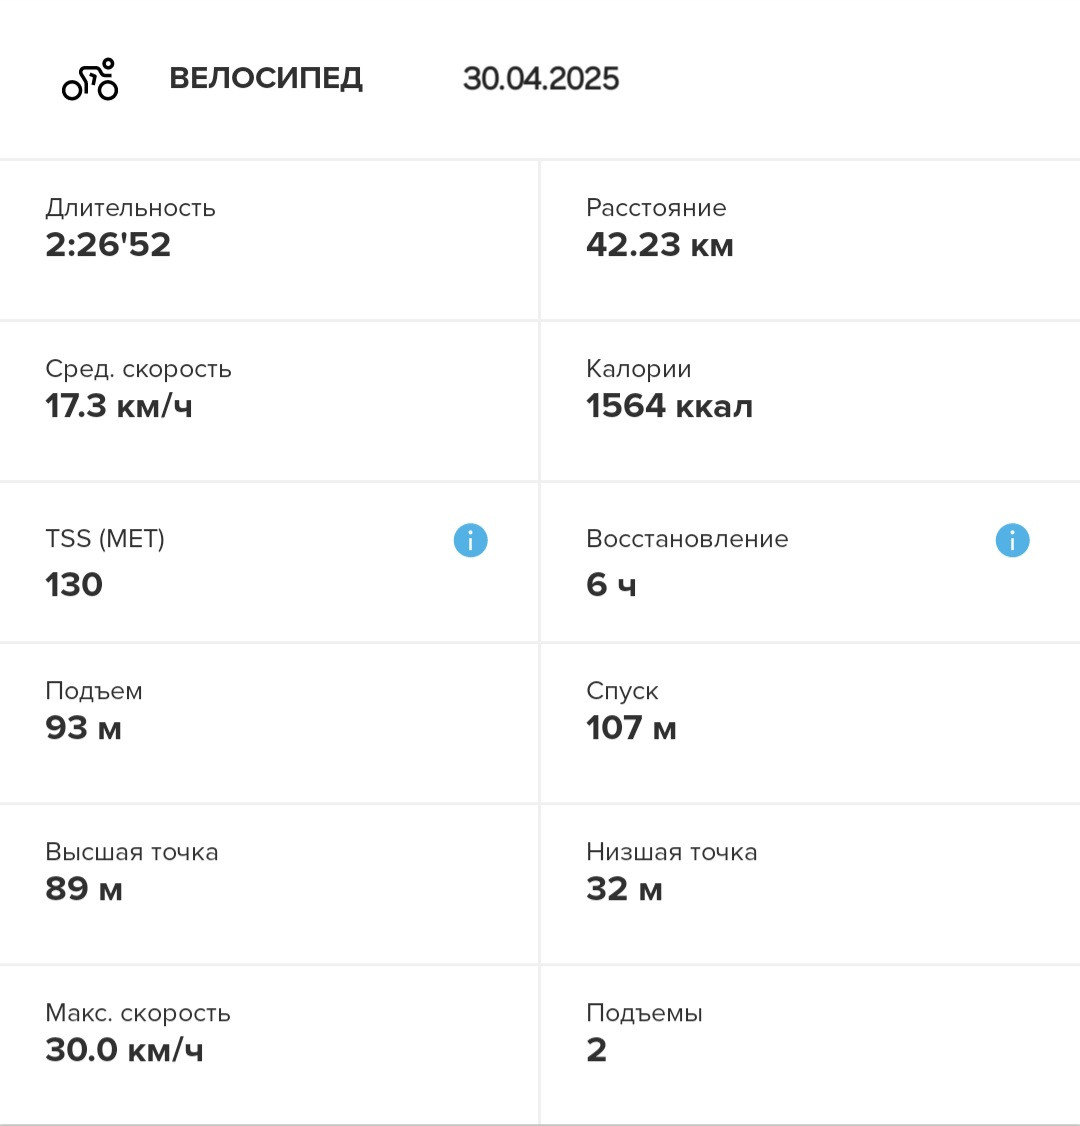The height and width of the screenshot is (1126, 1080).
Task: Click the Калории label
Action: pyautogui.click(x=638, y=368)
